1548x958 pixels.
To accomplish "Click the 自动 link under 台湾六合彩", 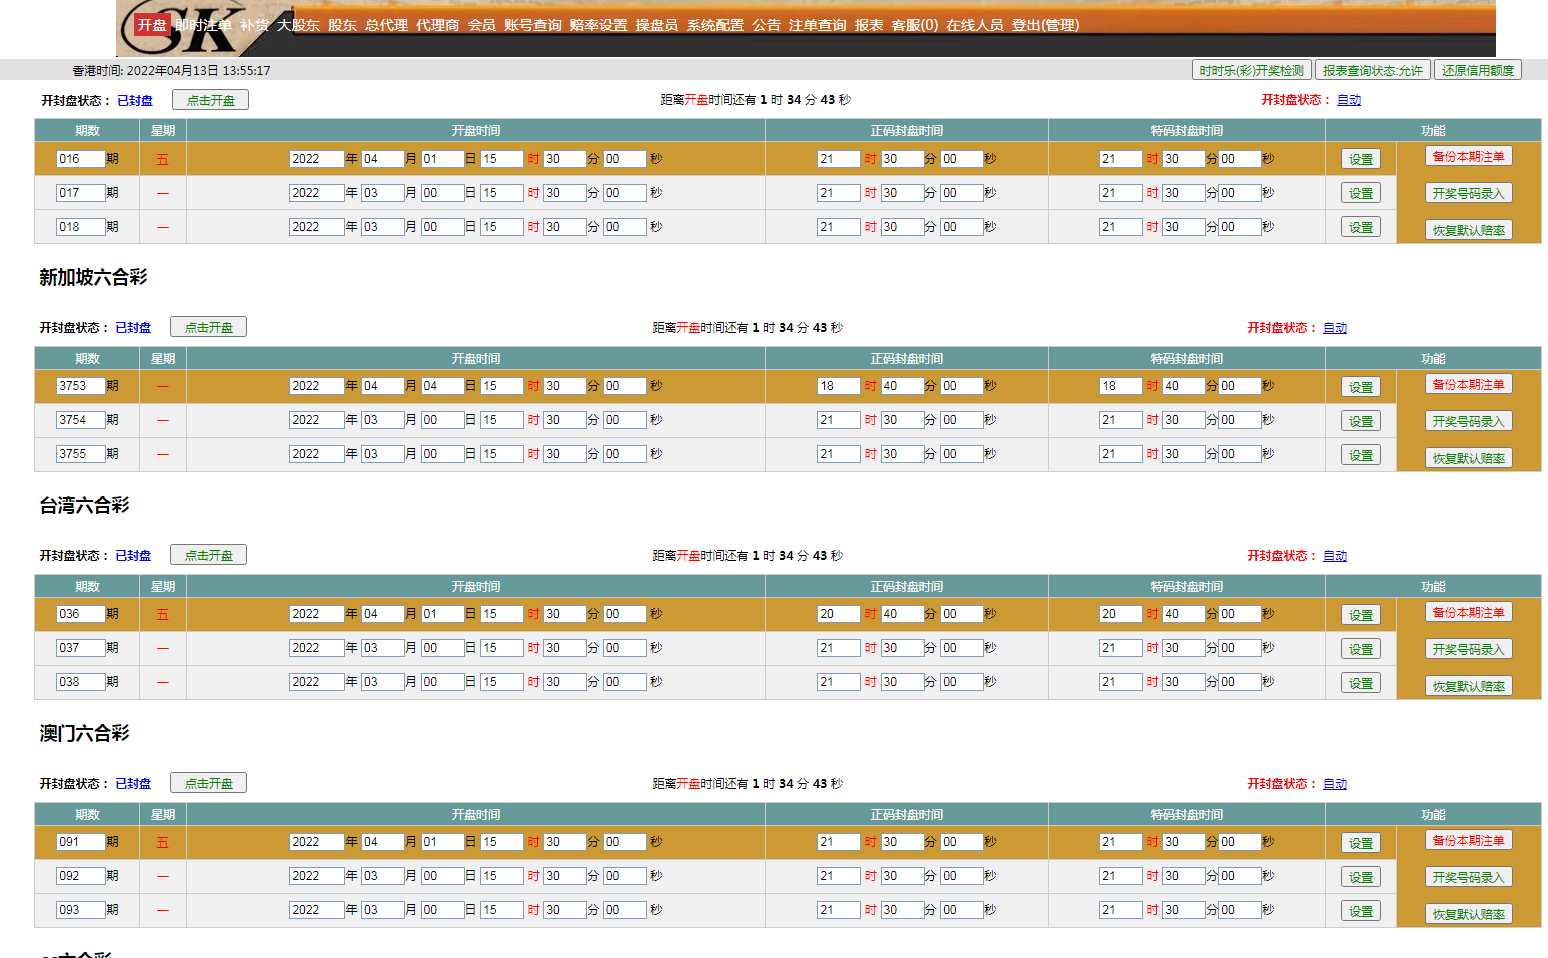I will coord(1335,556).
